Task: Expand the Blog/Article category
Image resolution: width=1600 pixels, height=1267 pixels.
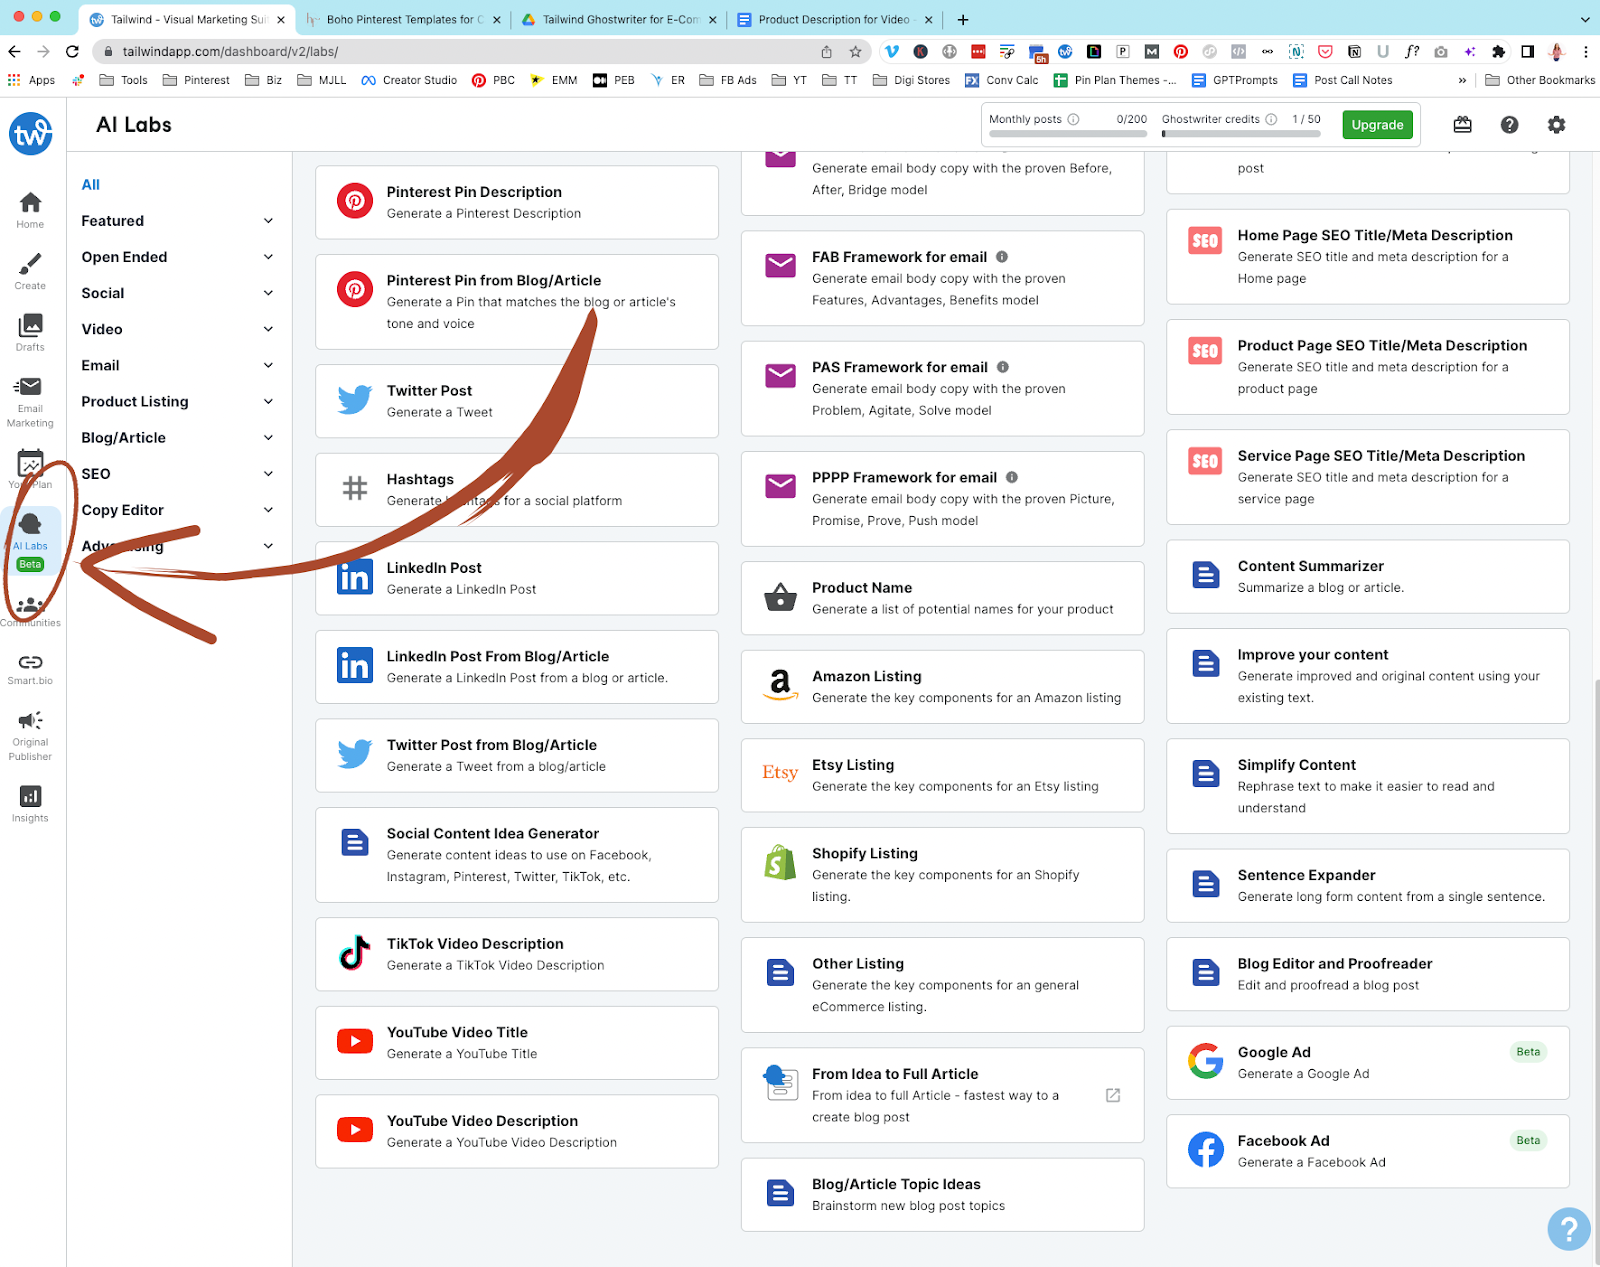Action: tap(178, 437)
